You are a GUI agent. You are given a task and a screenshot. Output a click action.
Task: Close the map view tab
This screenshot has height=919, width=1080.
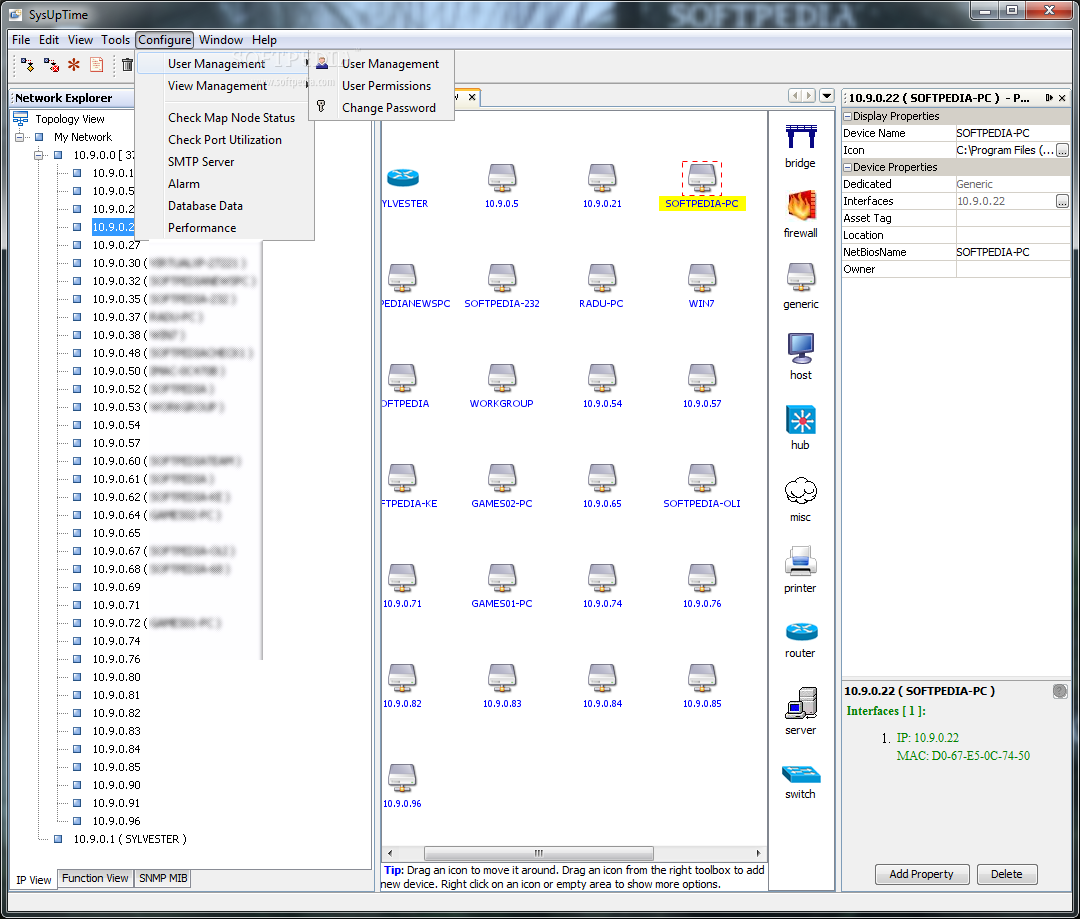click(472, 97)
